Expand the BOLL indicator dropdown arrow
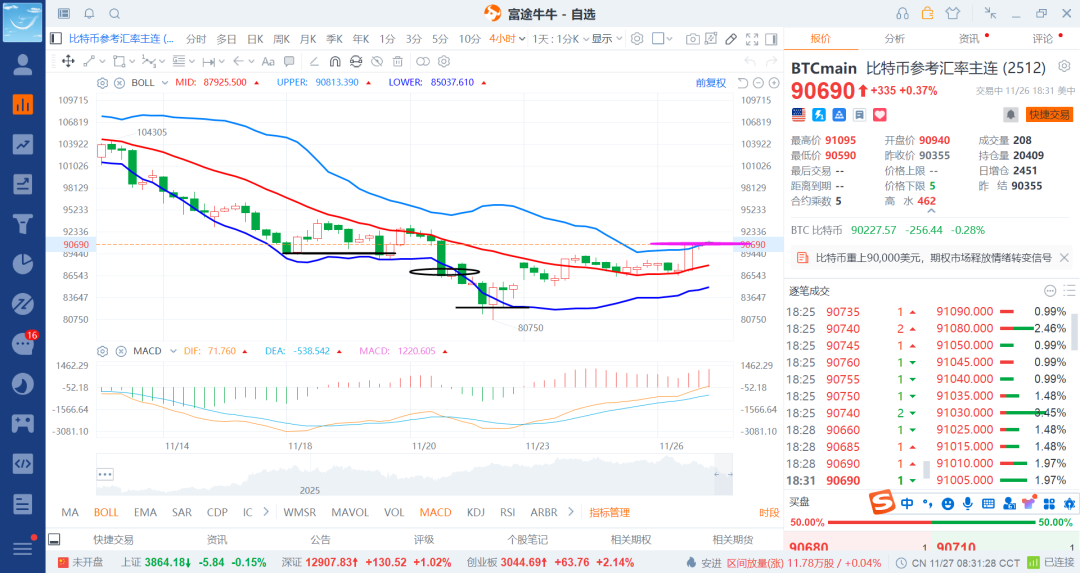Screen dimensions: 1080x573 click(165, 83)
